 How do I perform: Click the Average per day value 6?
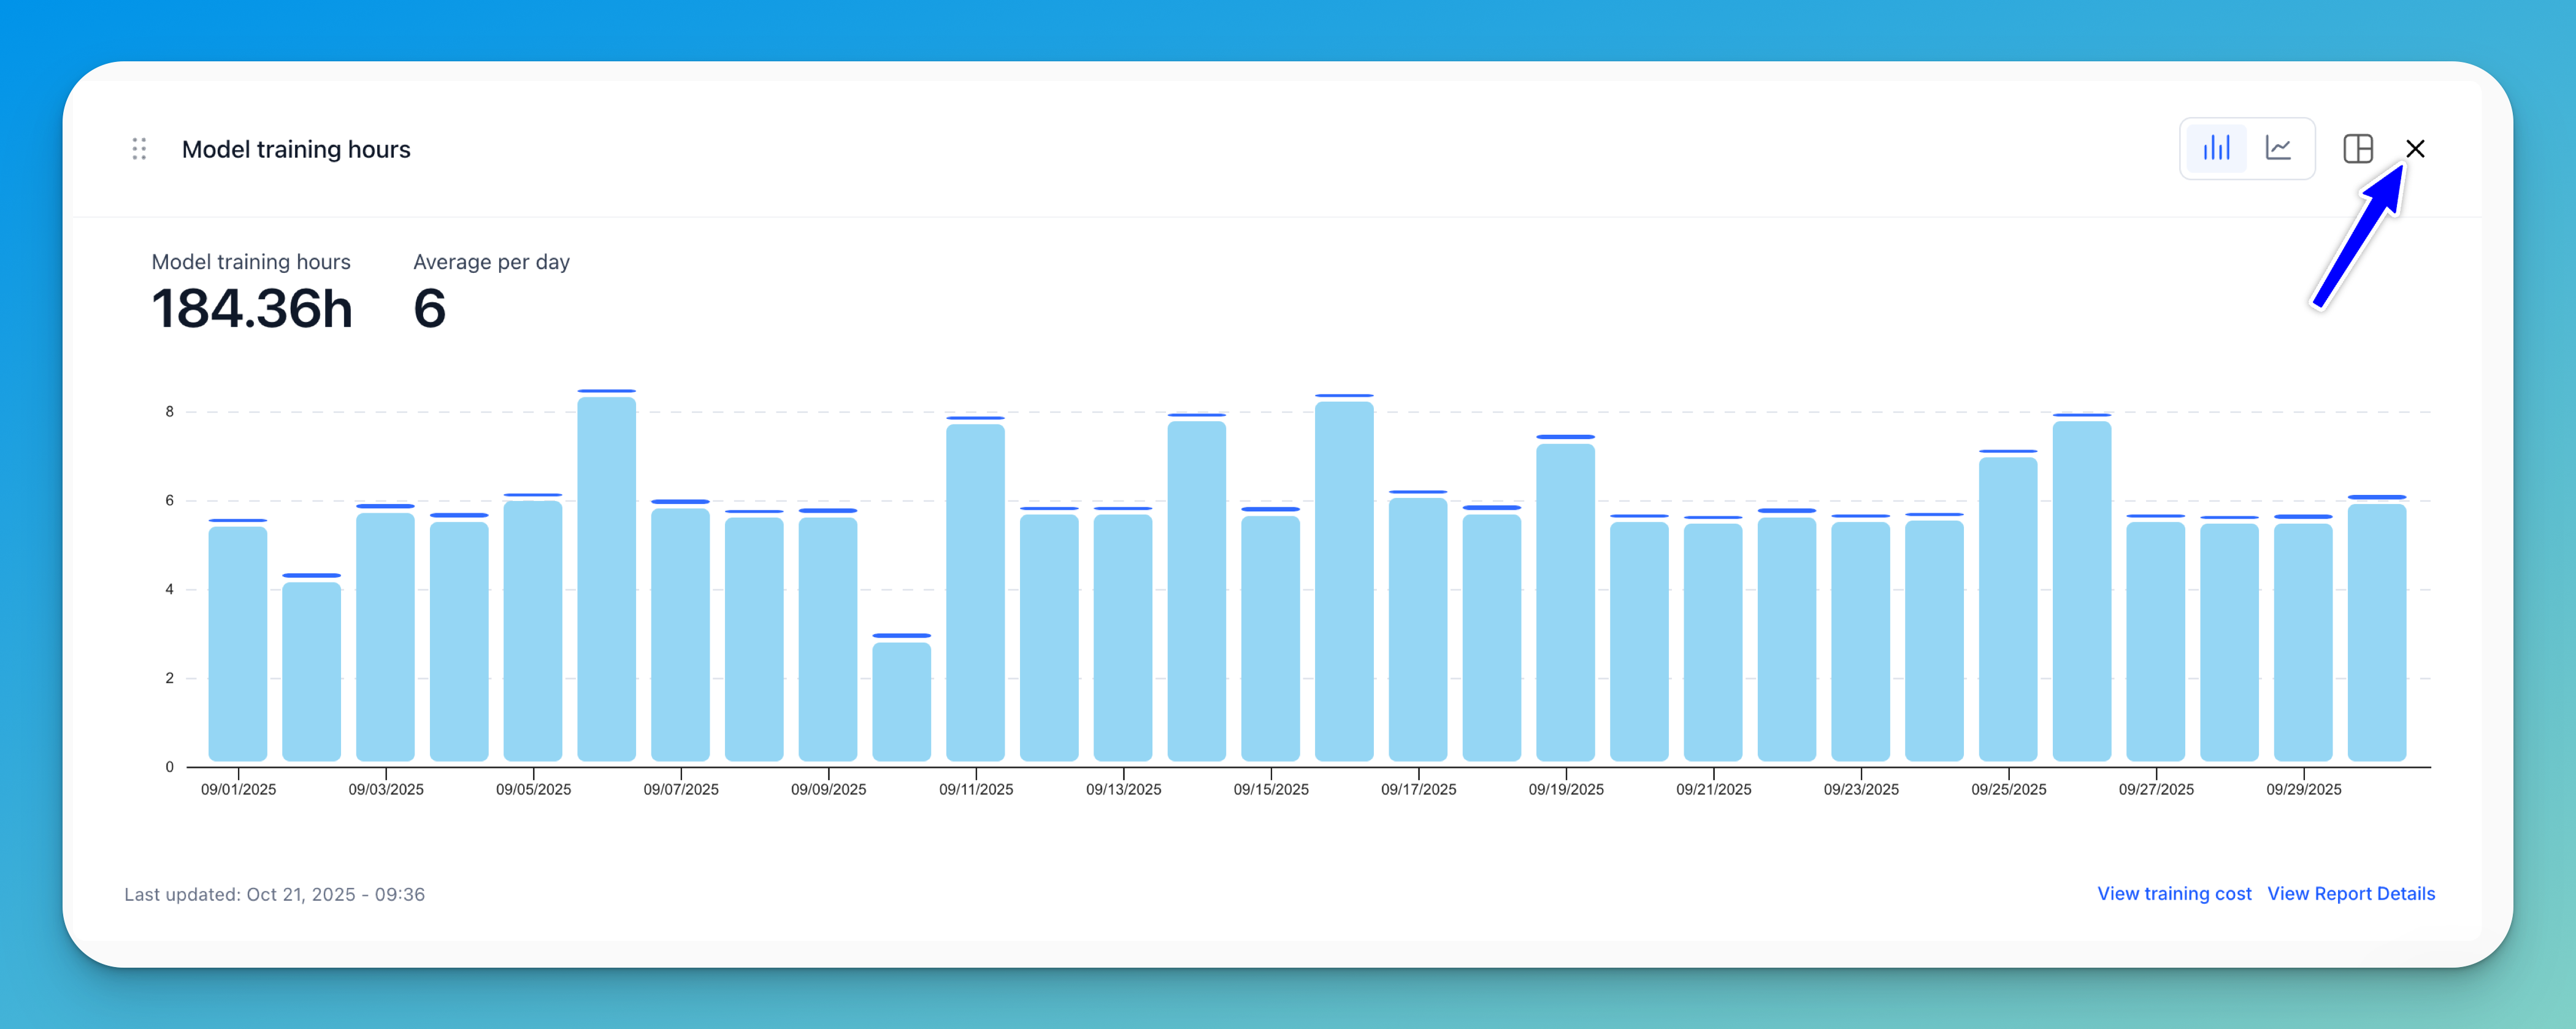click(x=429, y=308)
